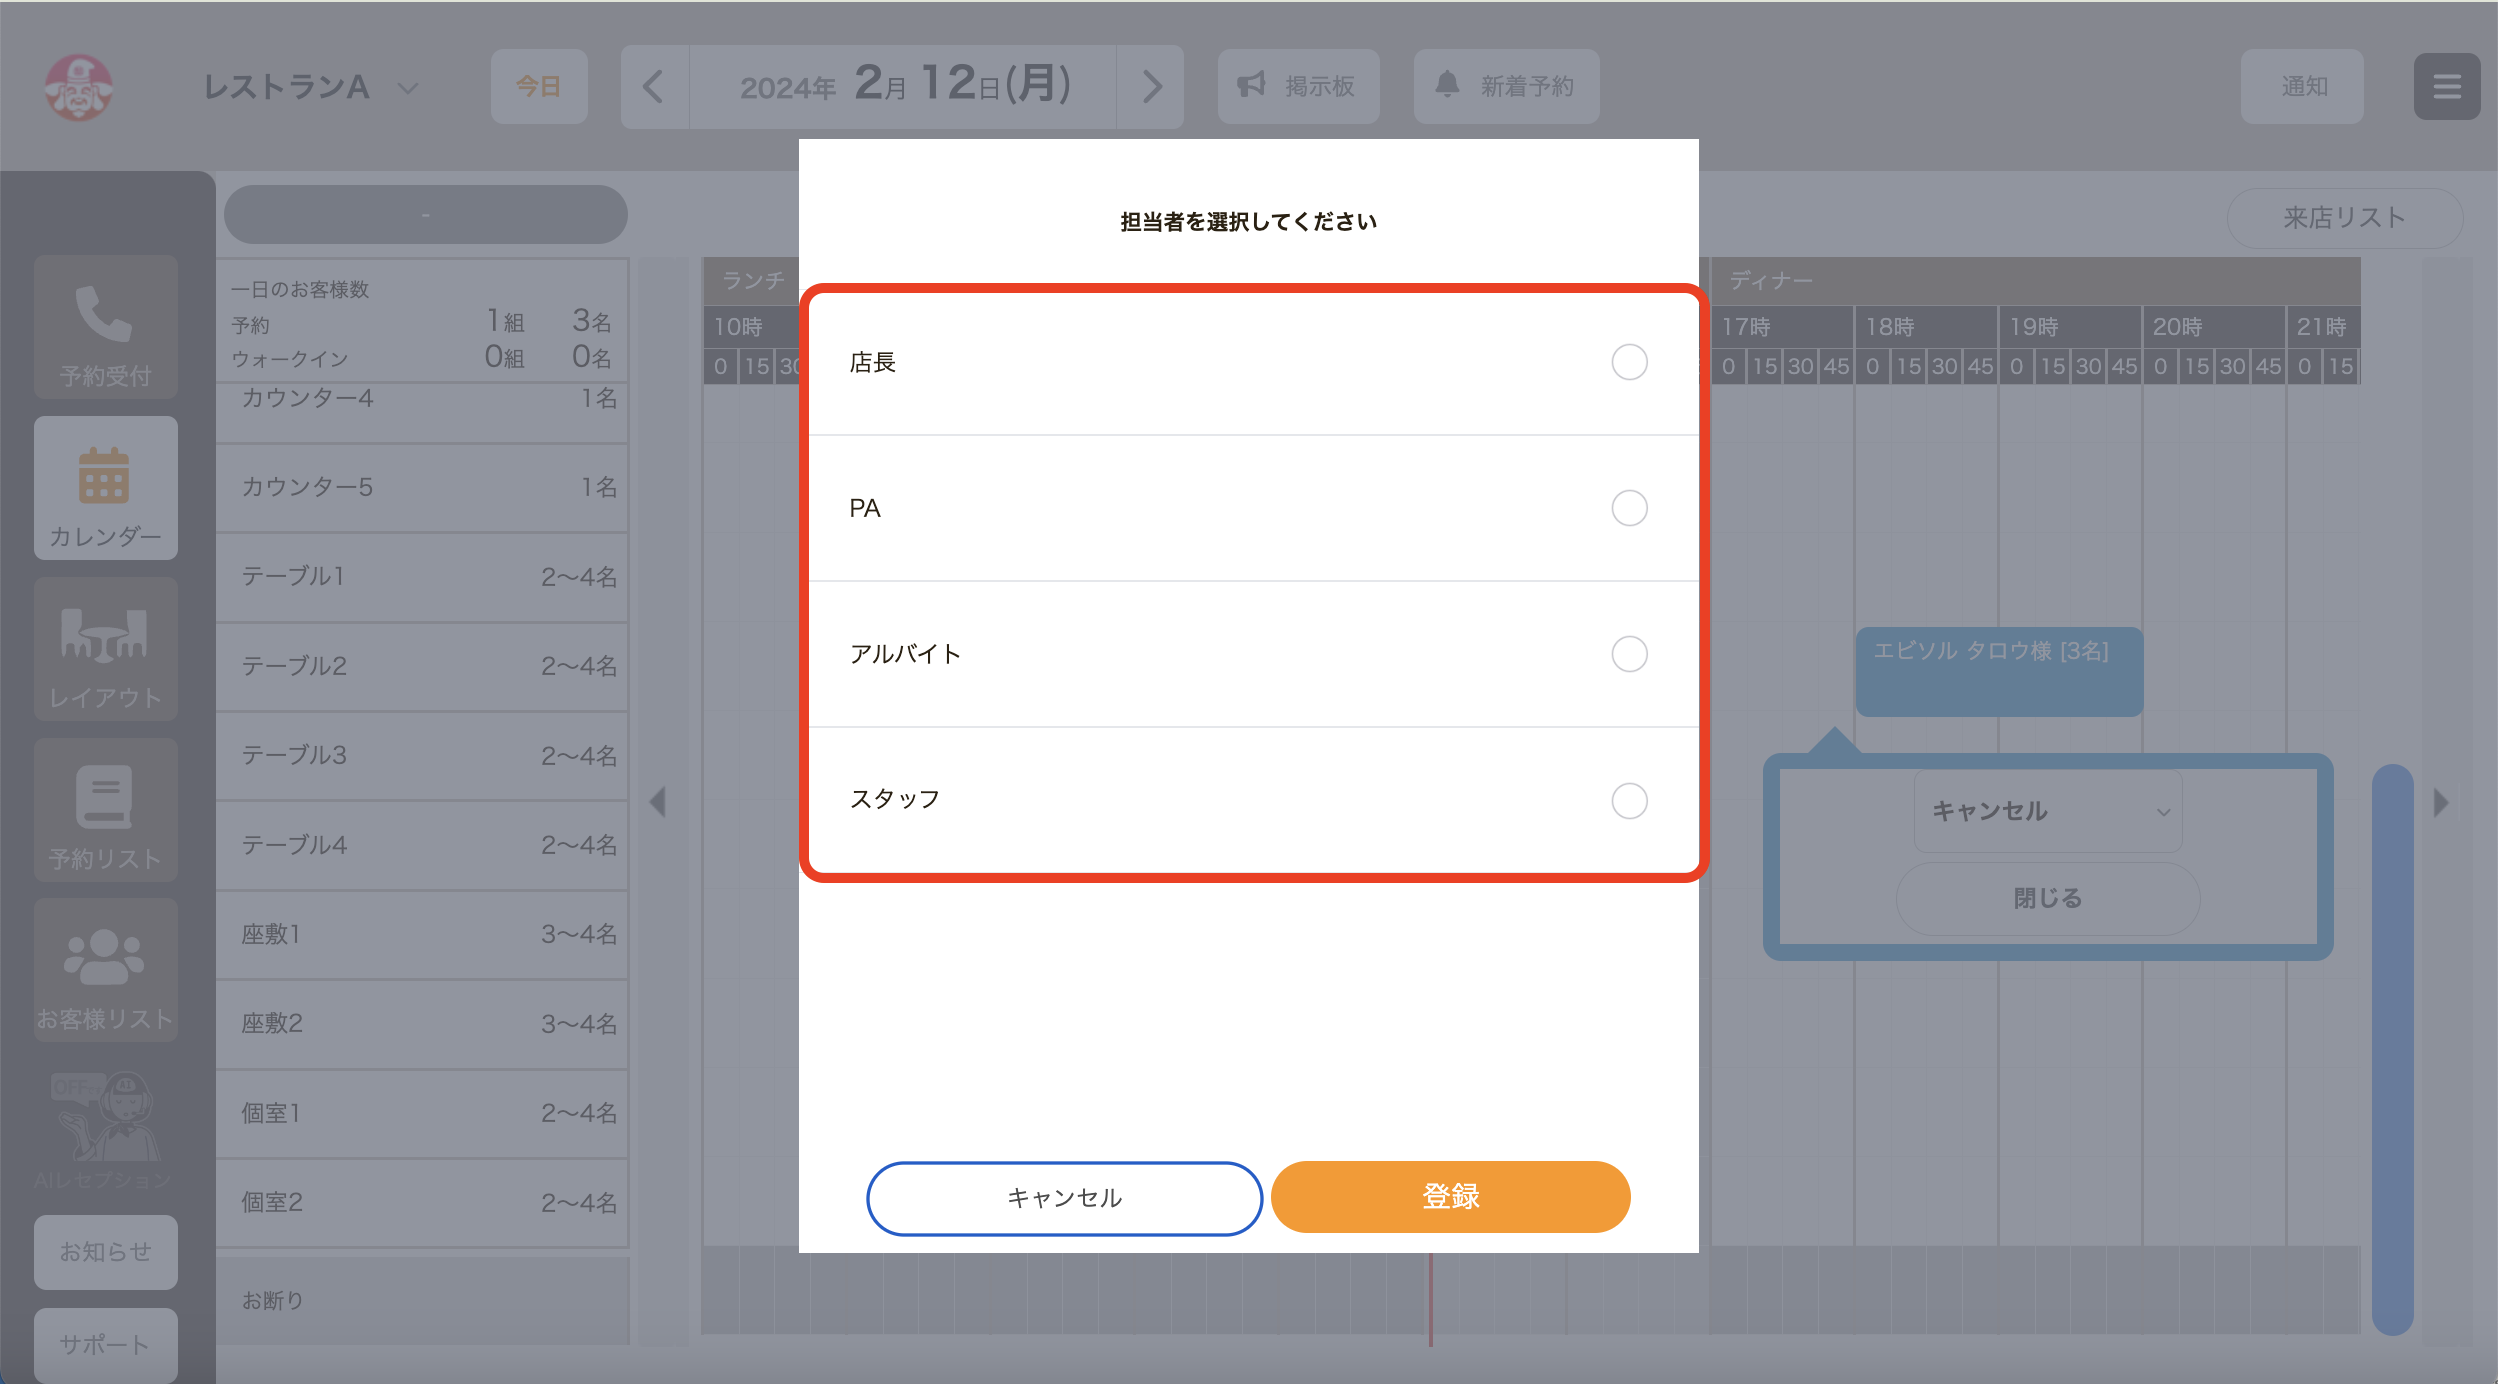The width and height of the screenshot is (2498, 1384).
Task: Go to previous day arrow
Action: (x=654, y=87)
